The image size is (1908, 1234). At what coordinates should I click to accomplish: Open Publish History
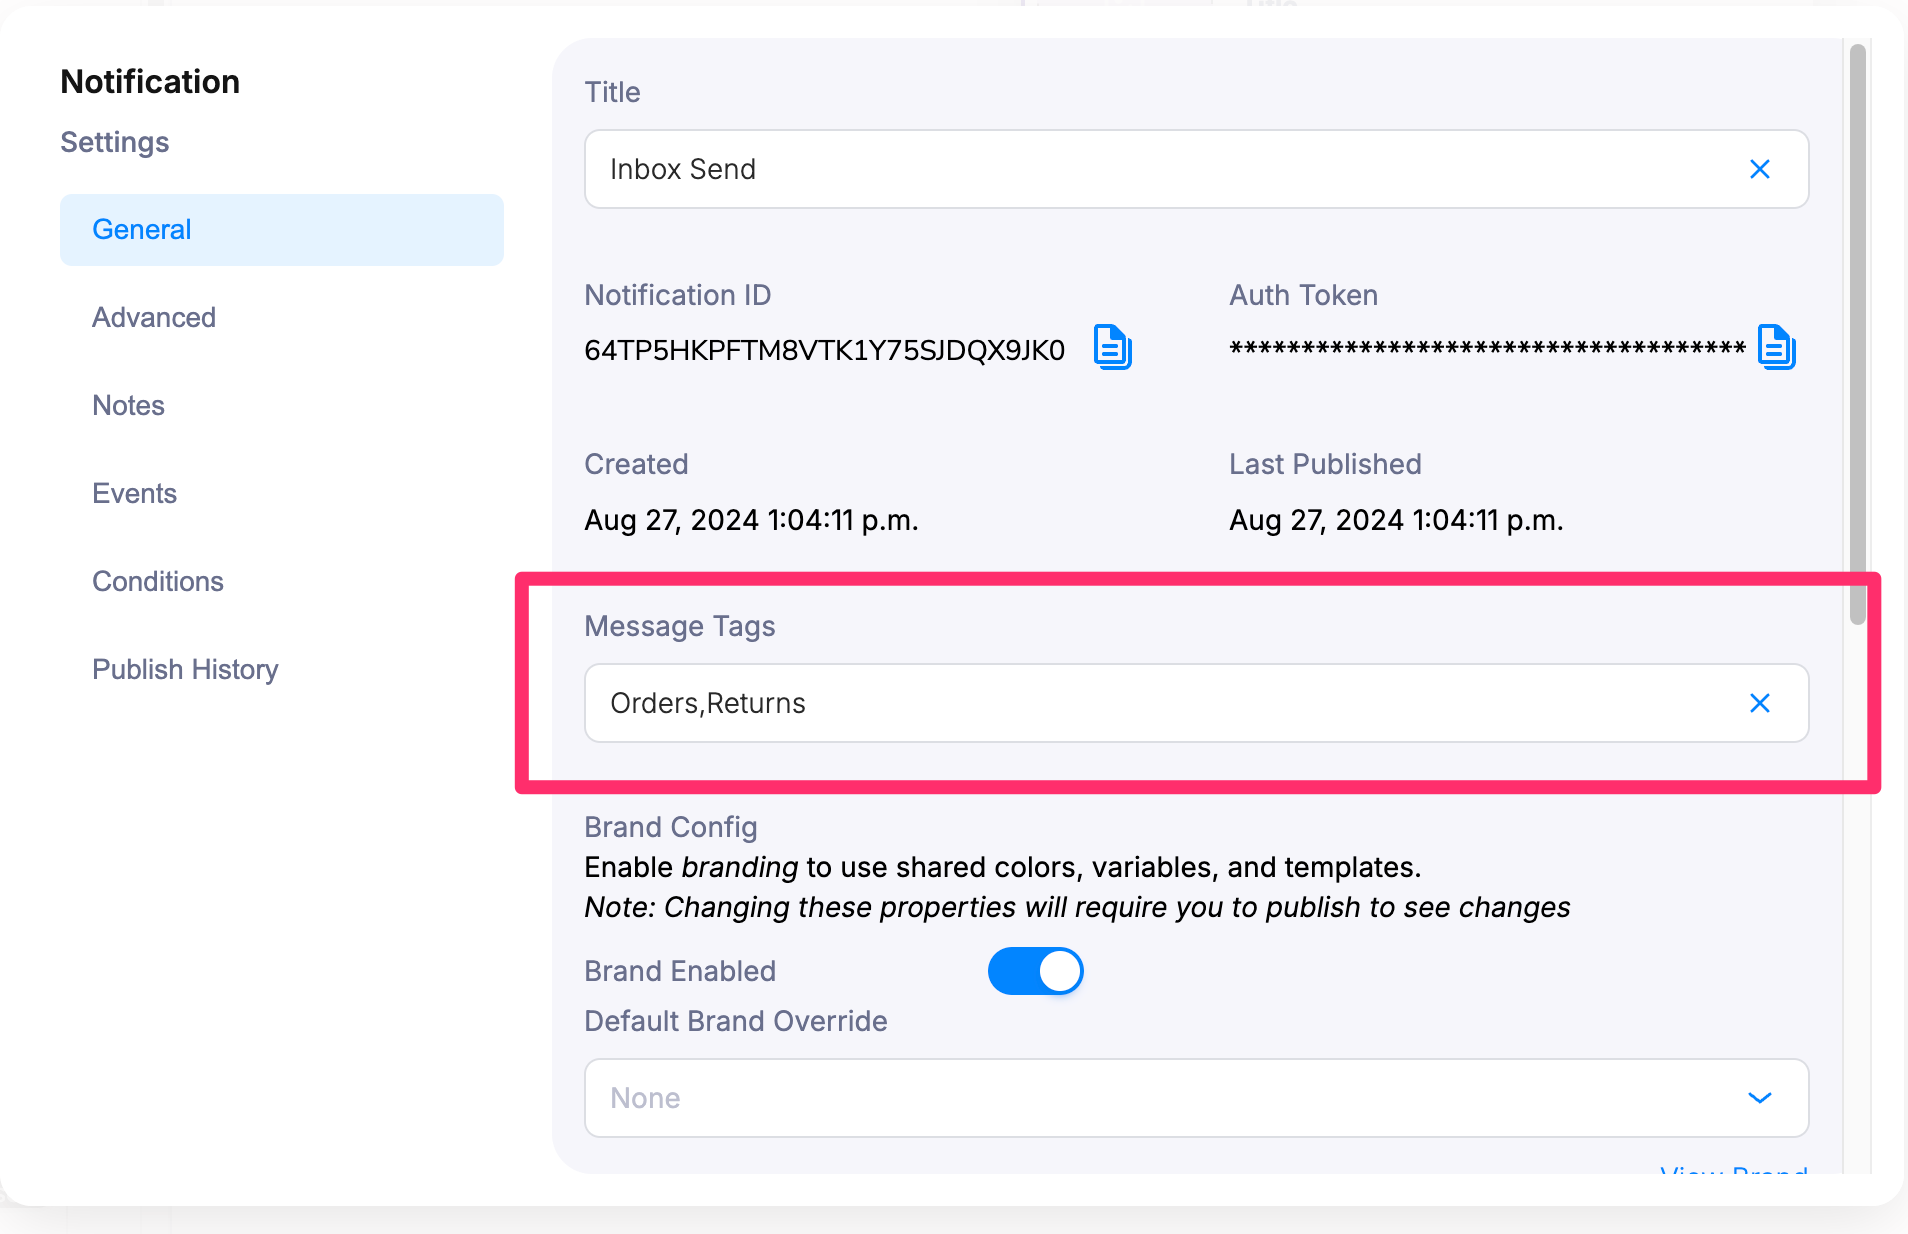(185, 669)
